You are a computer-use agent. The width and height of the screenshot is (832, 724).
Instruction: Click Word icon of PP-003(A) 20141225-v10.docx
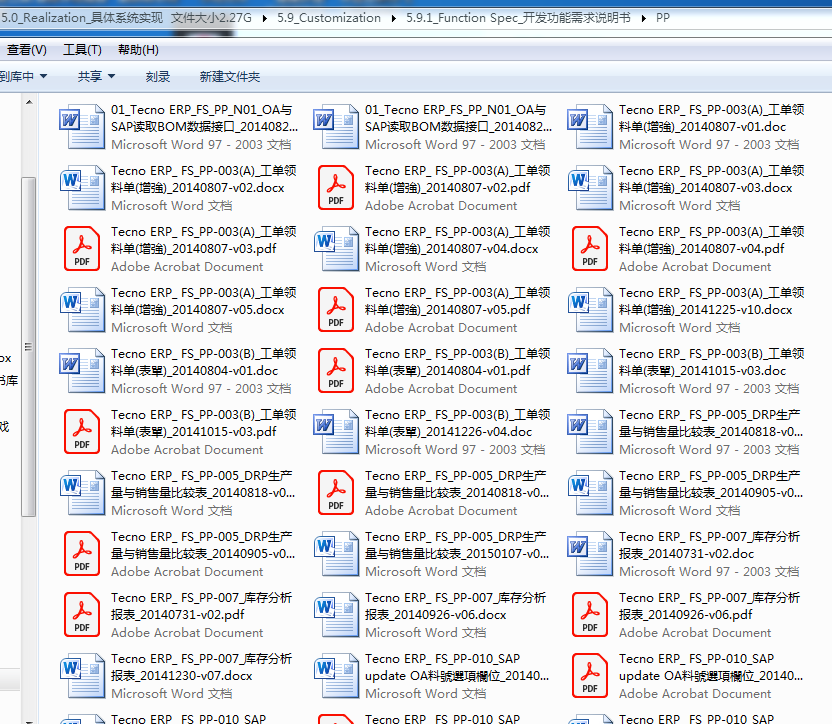[590, 309]
